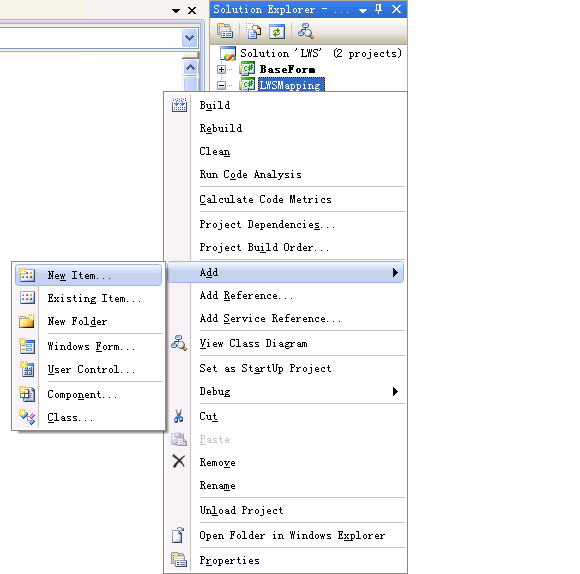Open the Solution Explorer window position dropdown
The image size is (580, 574).
click(x=363, y=10)
